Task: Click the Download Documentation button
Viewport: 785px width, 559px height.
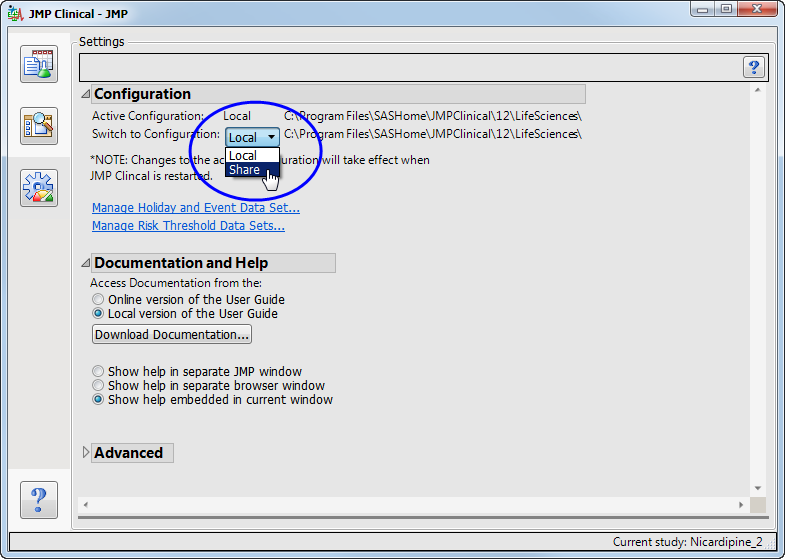Action: pos(172,334)
